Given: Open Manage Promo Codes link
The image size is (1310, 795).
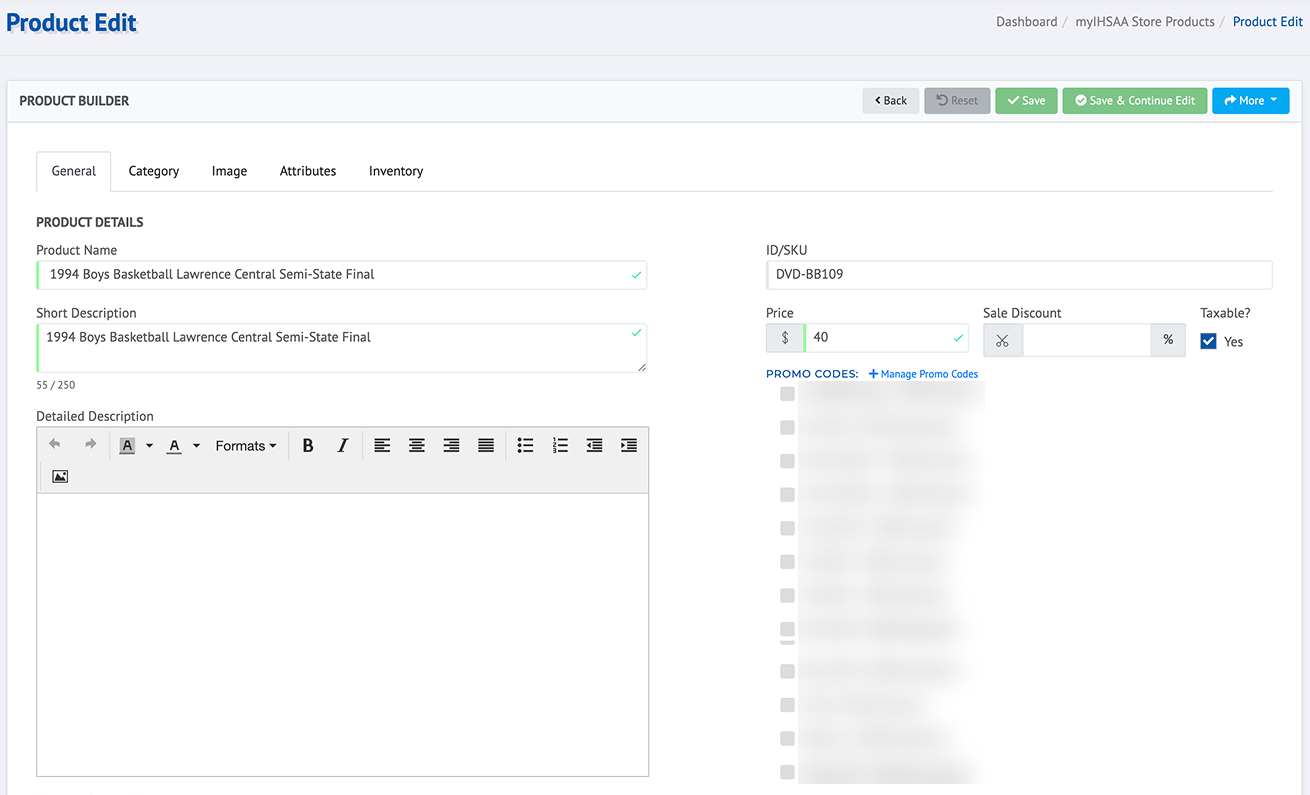Looking at the screenshot, I should (x=923, y=374).
